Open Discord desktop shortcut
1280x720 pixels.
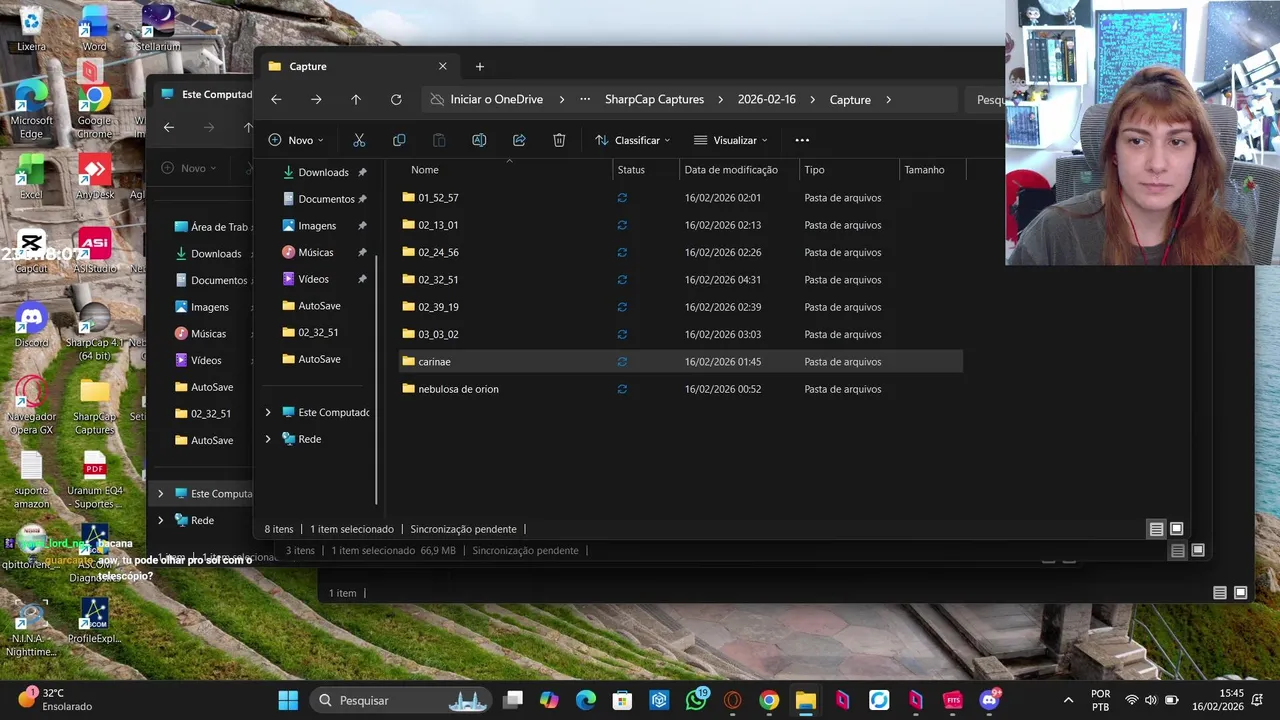click(x=31, y=325)
